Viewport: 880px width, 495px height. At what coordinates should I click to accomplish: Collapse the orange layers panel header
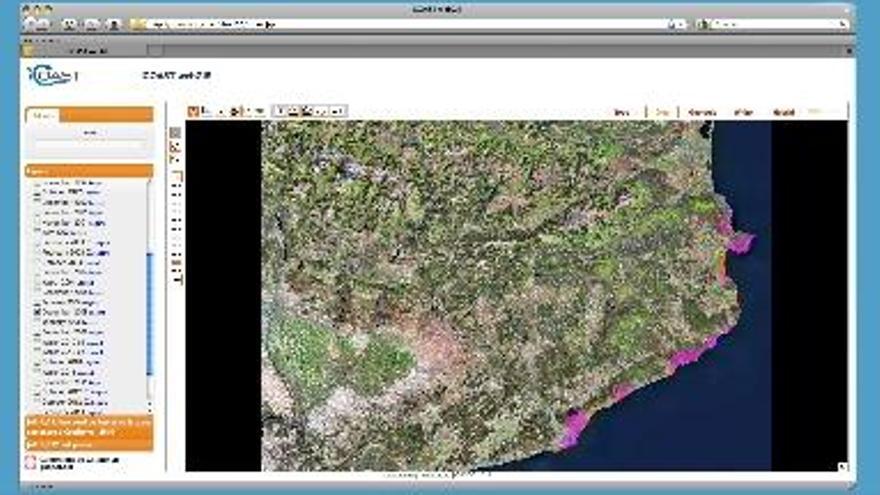point(88,171)
